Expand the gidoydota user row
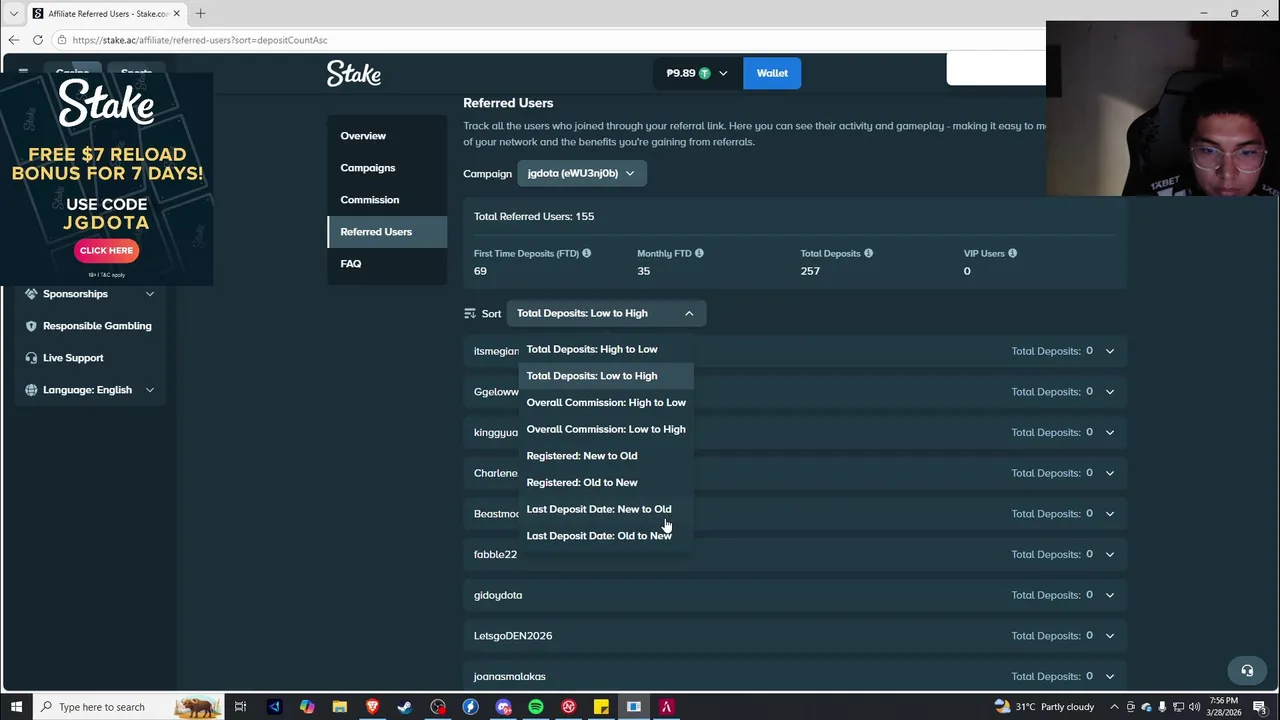 coord(1110,595)
